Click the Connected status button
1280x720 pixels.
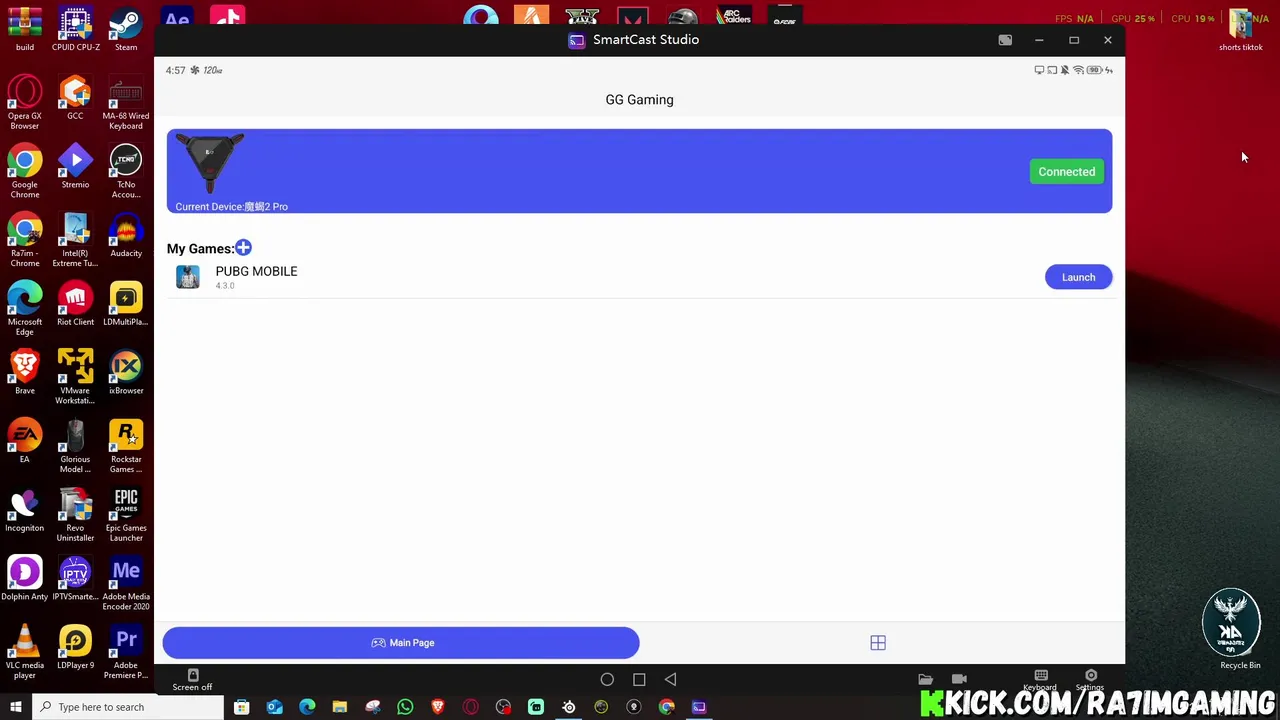tap(1066, 172)
